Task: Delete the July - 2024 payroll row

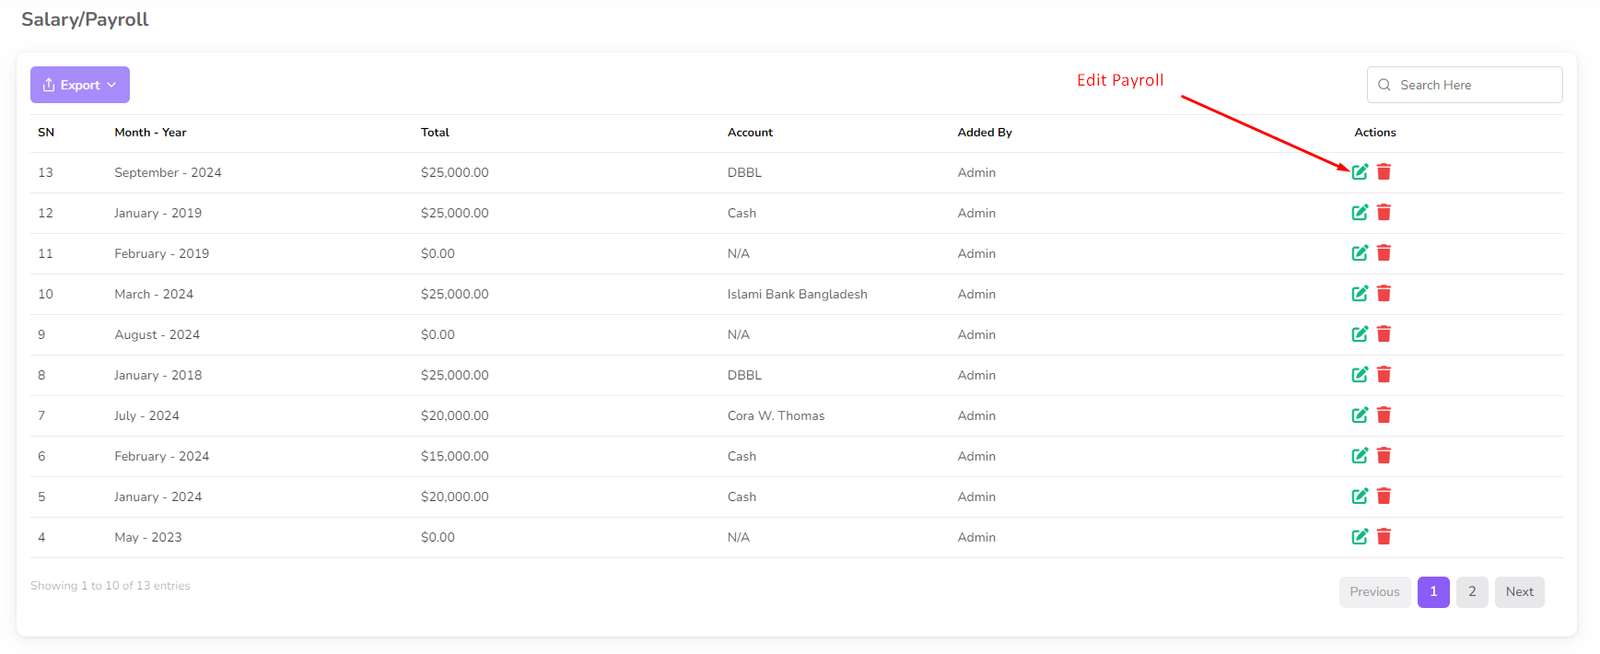Action: click(x=1384, y=415)
